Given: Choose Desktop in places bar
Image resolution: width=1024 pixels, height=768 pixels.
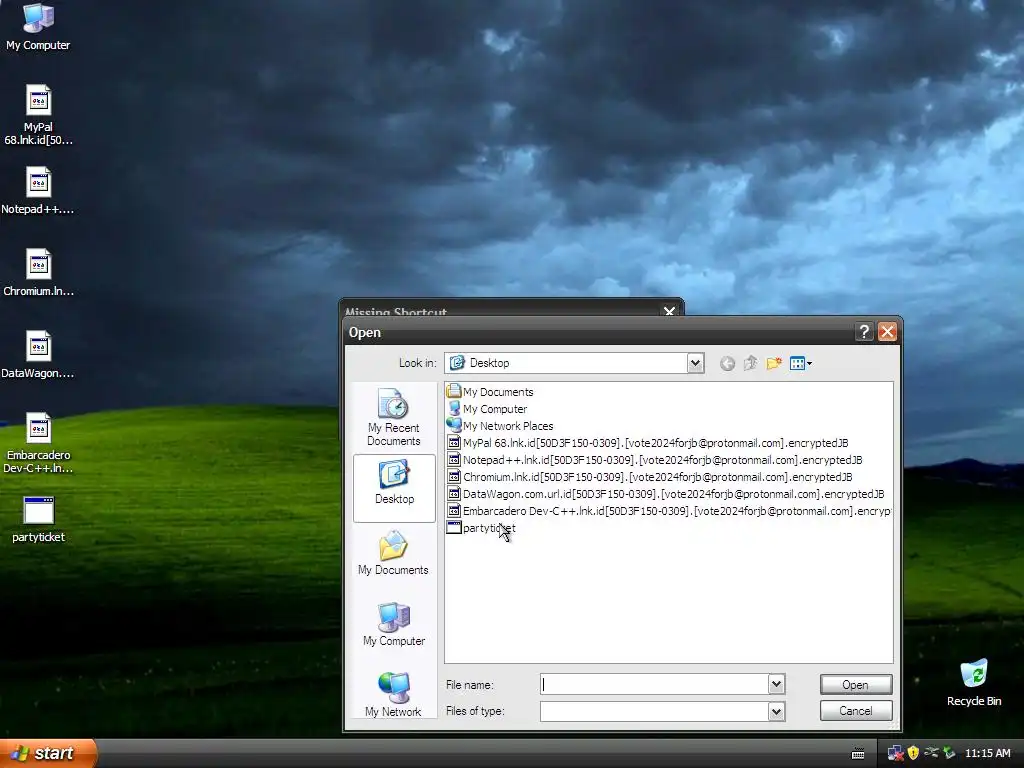Looking at the screenshot, I should click(394, 488).
